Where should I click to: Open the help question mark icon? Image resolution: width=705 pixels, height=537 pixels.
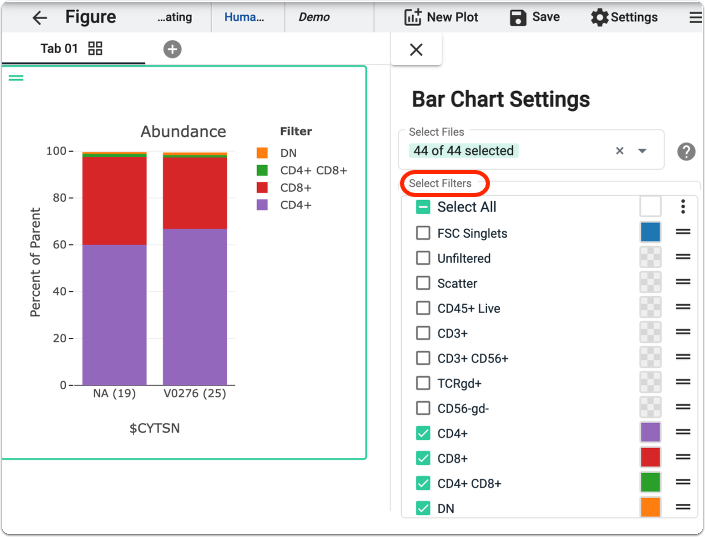point(686,152)
